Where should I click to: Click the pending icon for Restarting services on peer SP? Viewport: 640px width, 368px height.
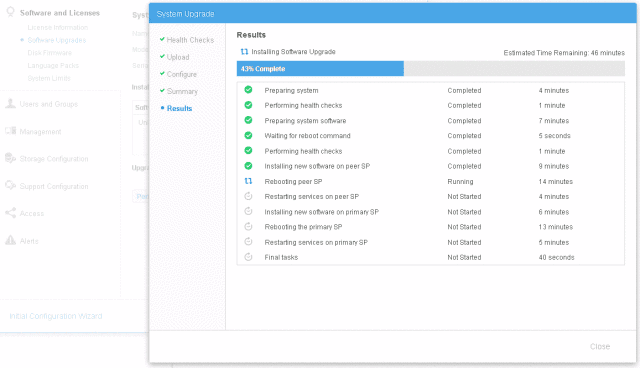(248, 196)
